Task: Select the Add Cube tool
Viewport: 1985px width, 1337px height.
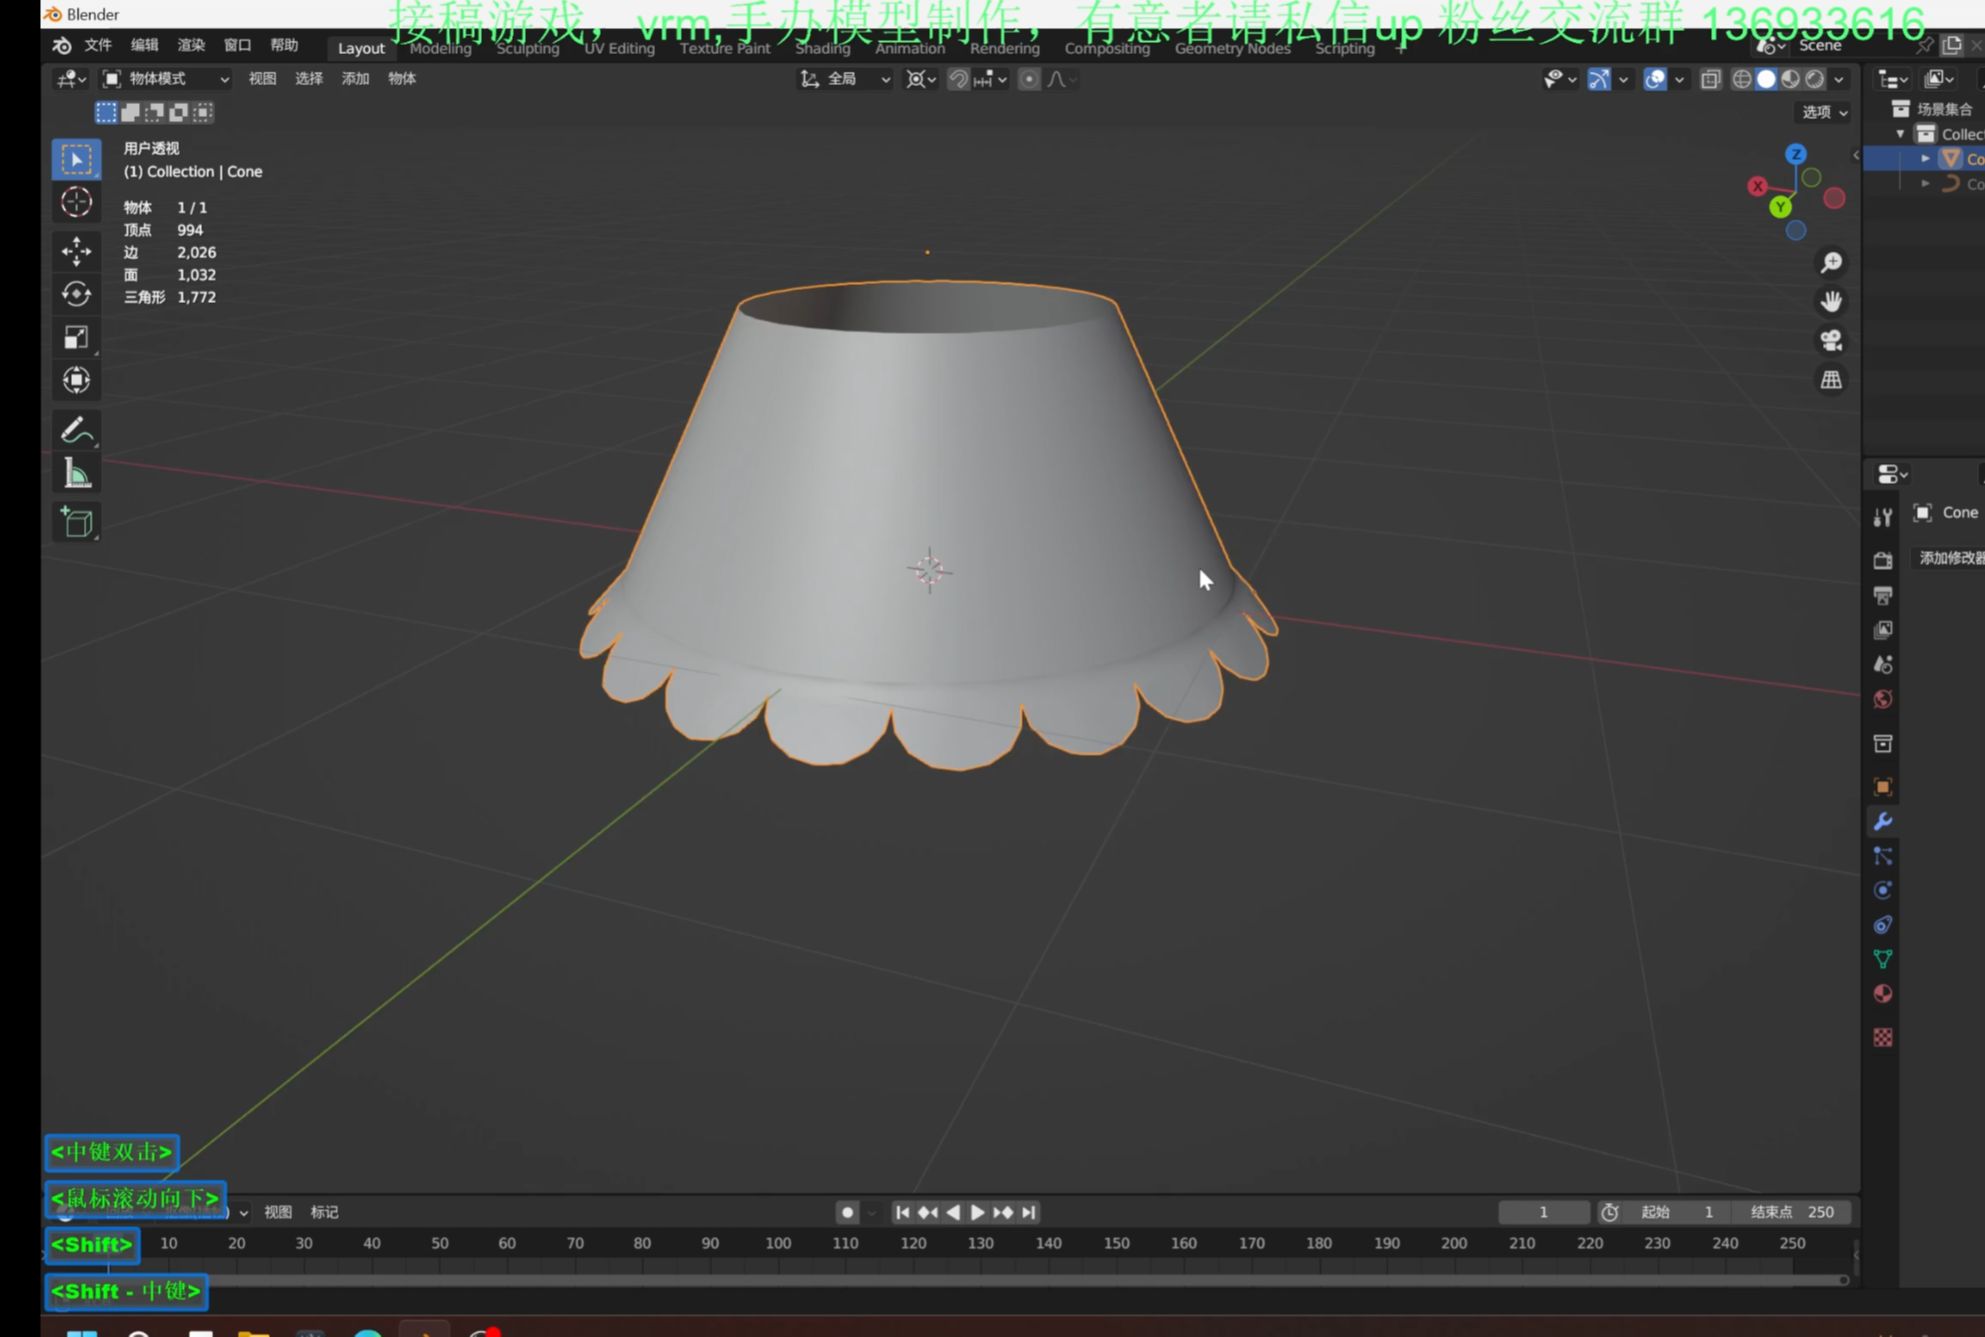Action: coord(76,522)
